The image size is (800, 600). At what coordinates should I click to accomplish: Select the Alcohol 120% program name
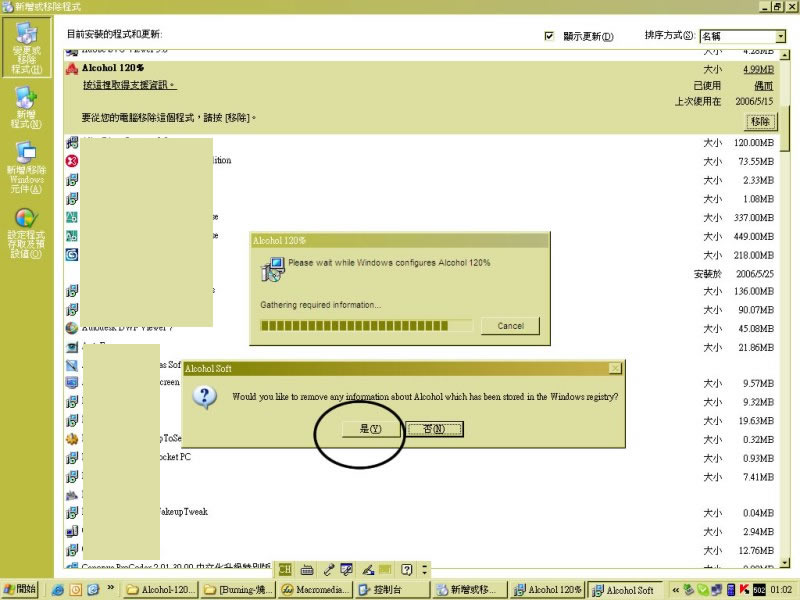tap(113, 68)
